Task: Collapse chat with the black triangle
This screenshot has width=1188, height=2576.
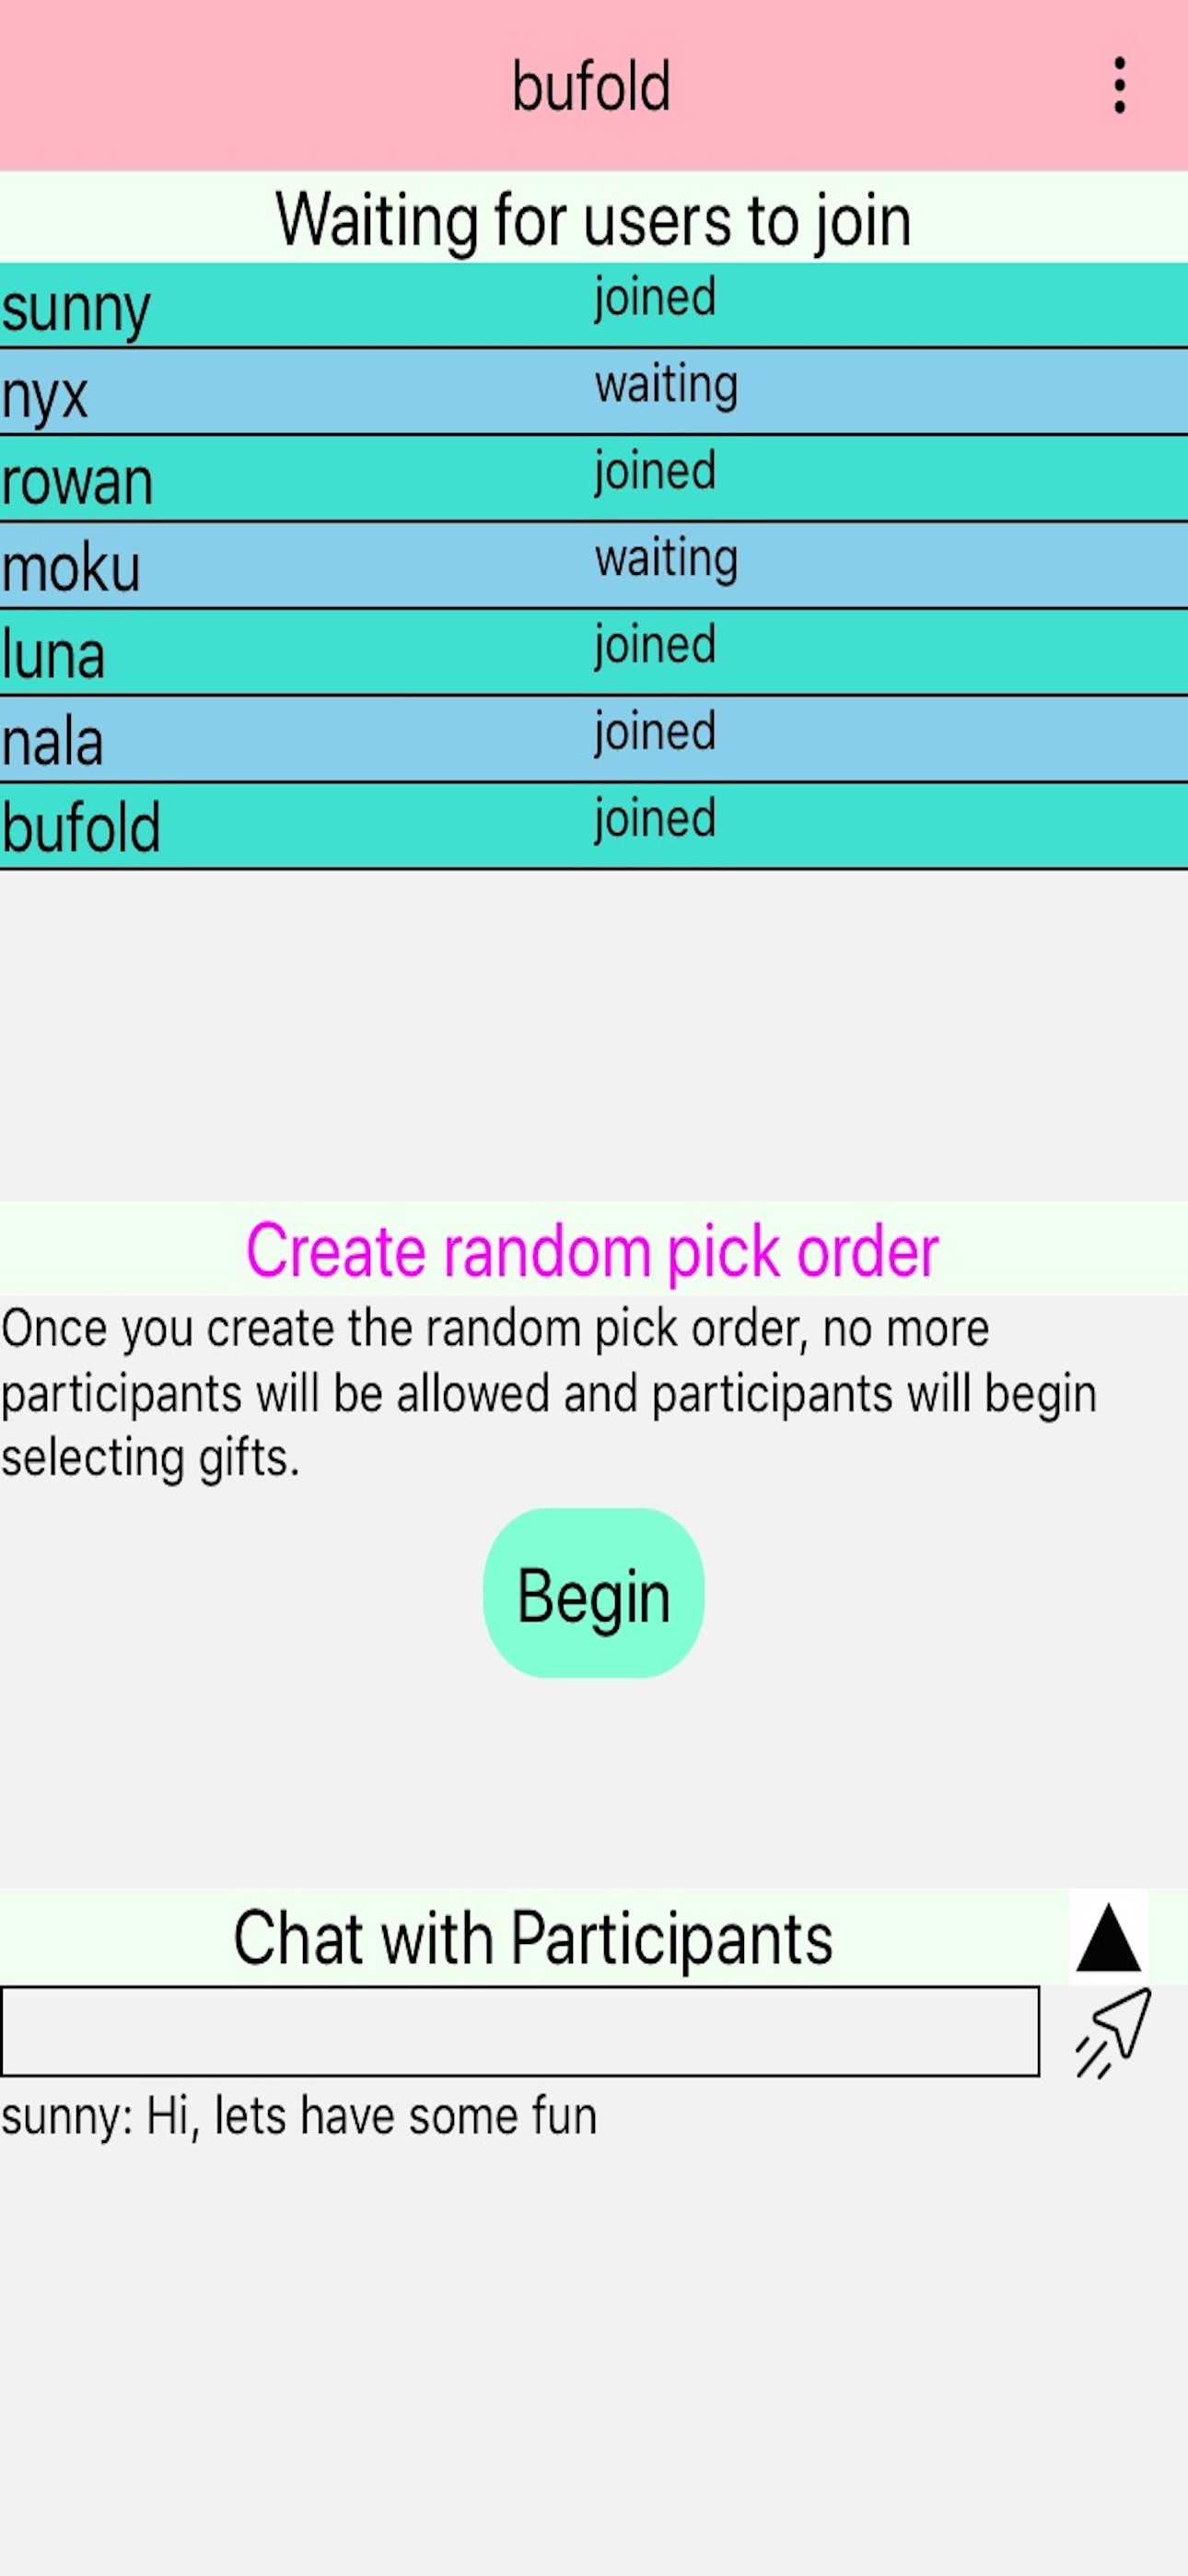Action: 1108,1938
